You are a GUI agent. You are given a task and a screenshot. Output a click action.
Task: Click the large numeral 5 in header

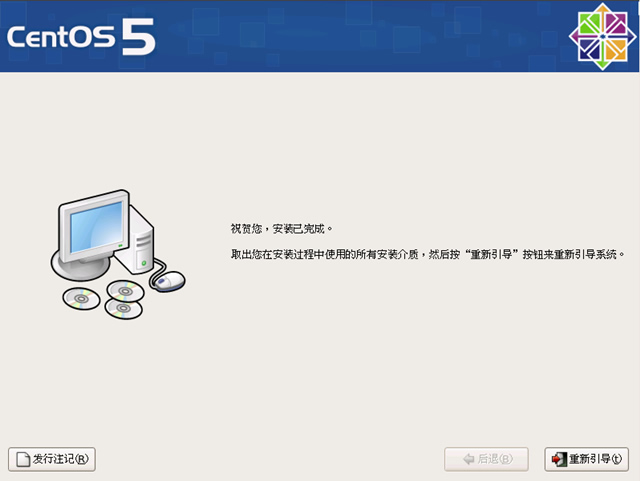pos(138,37)
